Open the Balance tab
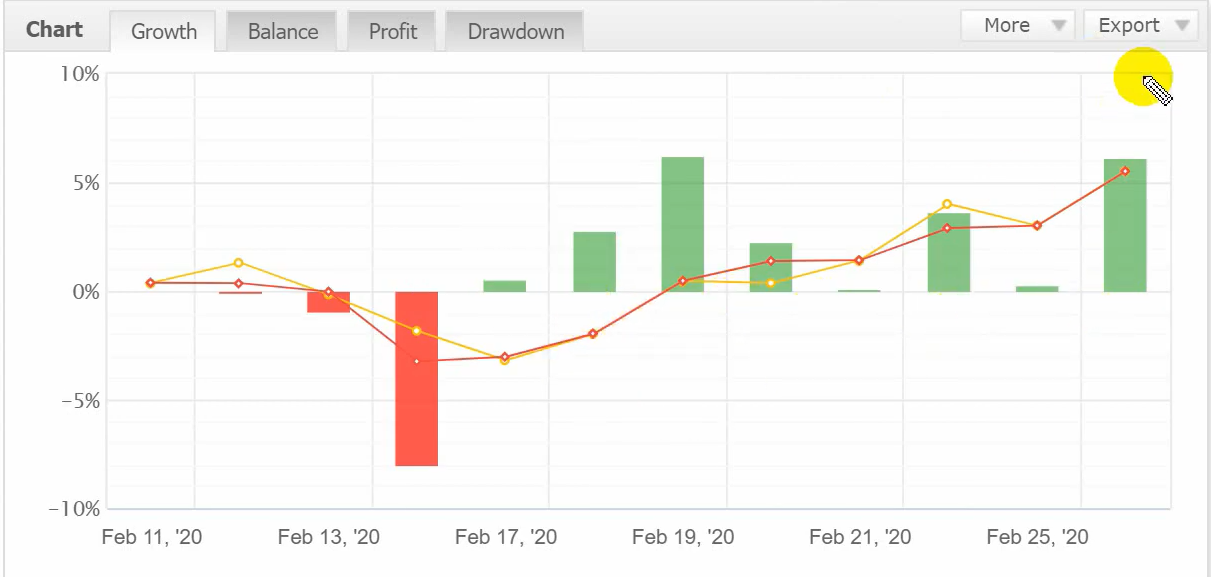 coord(283,31)
